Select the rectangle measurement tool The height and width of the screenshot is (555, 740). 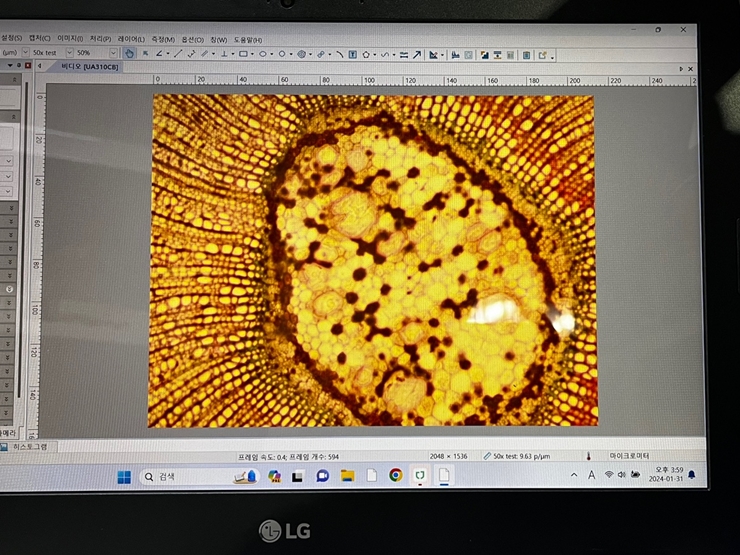(243, 54)
